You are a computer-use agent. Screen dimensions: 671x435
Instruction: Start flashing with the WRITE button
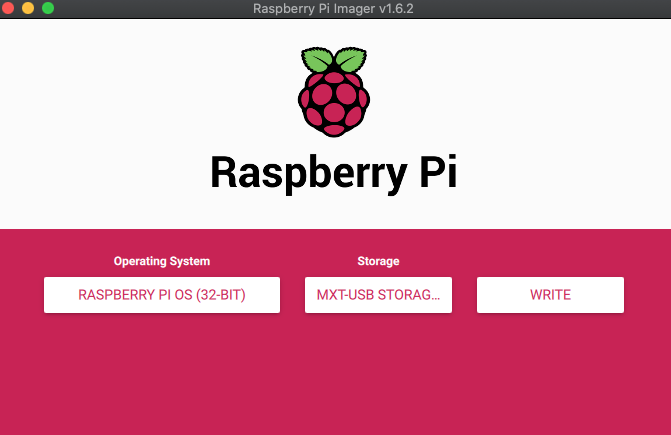point(550,295)
